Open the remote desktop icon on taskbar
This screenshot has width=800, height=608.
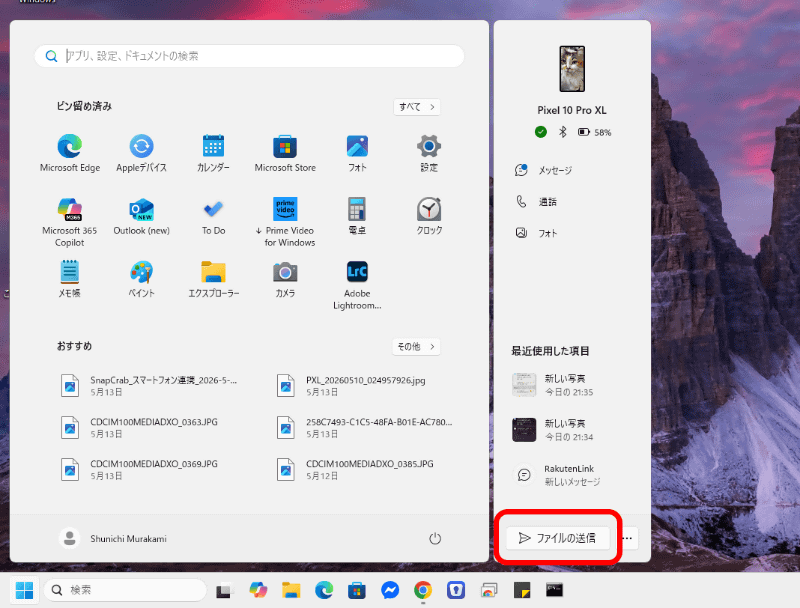(489, 590)
